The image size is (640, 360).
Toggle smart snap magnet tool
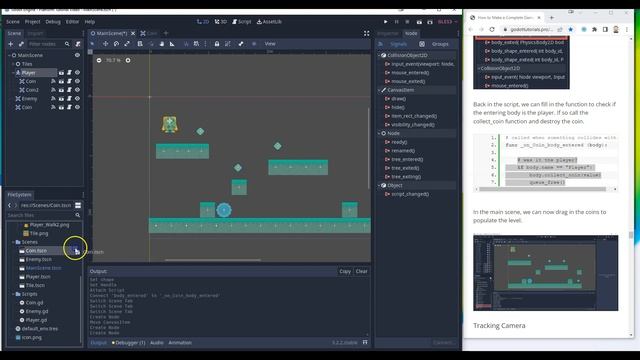(186, 44)
